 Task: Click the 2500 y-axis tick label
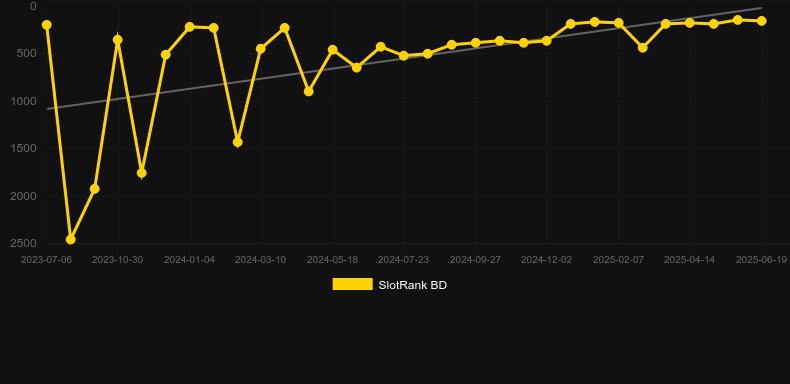coord(23,243)
